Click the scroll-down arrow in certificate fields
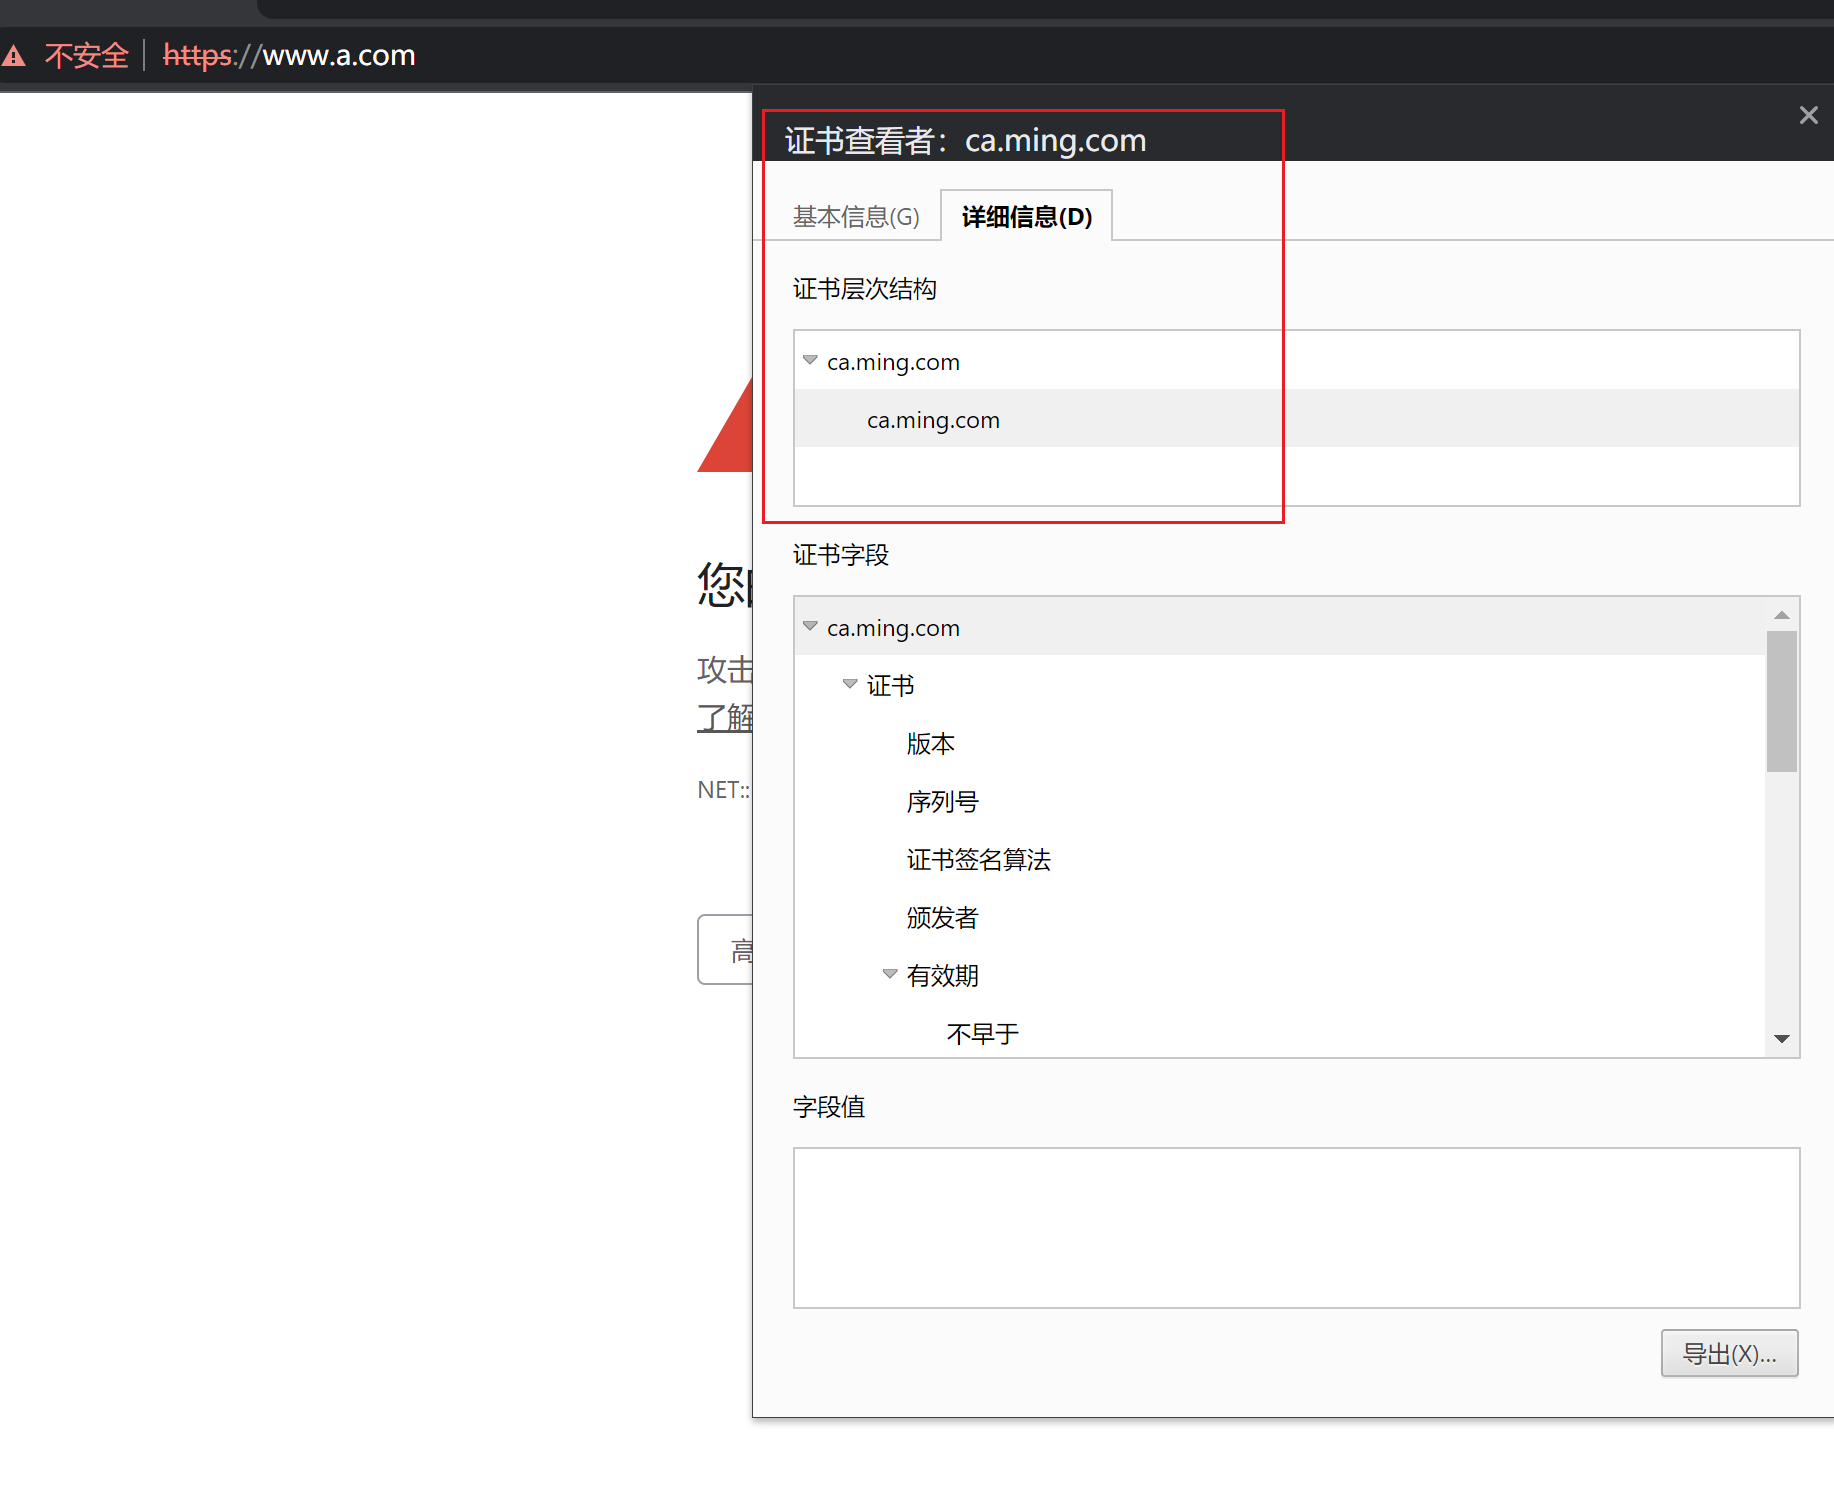Viewport: 1834px width, 1501px height. pos(1781,1039)
